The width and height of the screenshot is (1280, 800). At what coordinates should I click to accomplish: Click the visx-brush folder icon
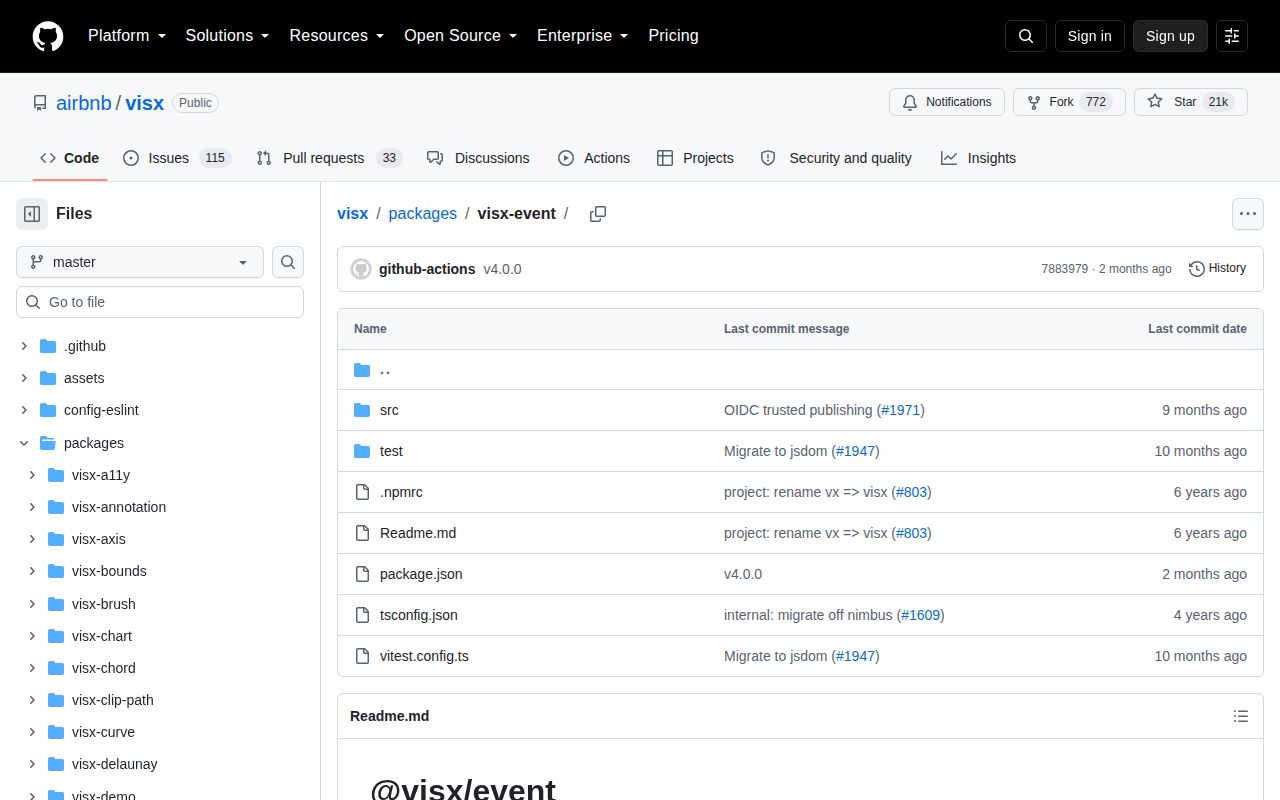[x=56, y=604]
